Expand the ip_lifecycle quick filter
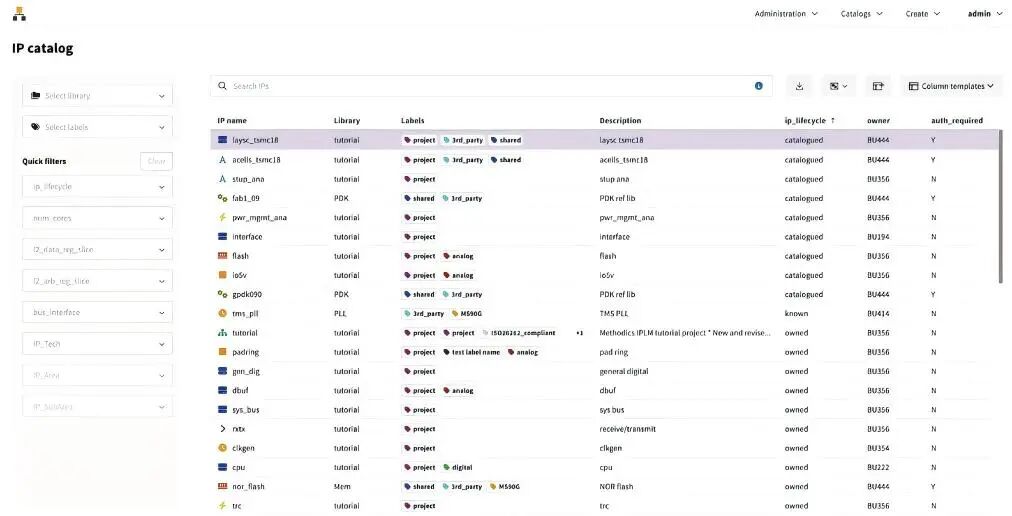1012x516 pixels. coord(97,187)
